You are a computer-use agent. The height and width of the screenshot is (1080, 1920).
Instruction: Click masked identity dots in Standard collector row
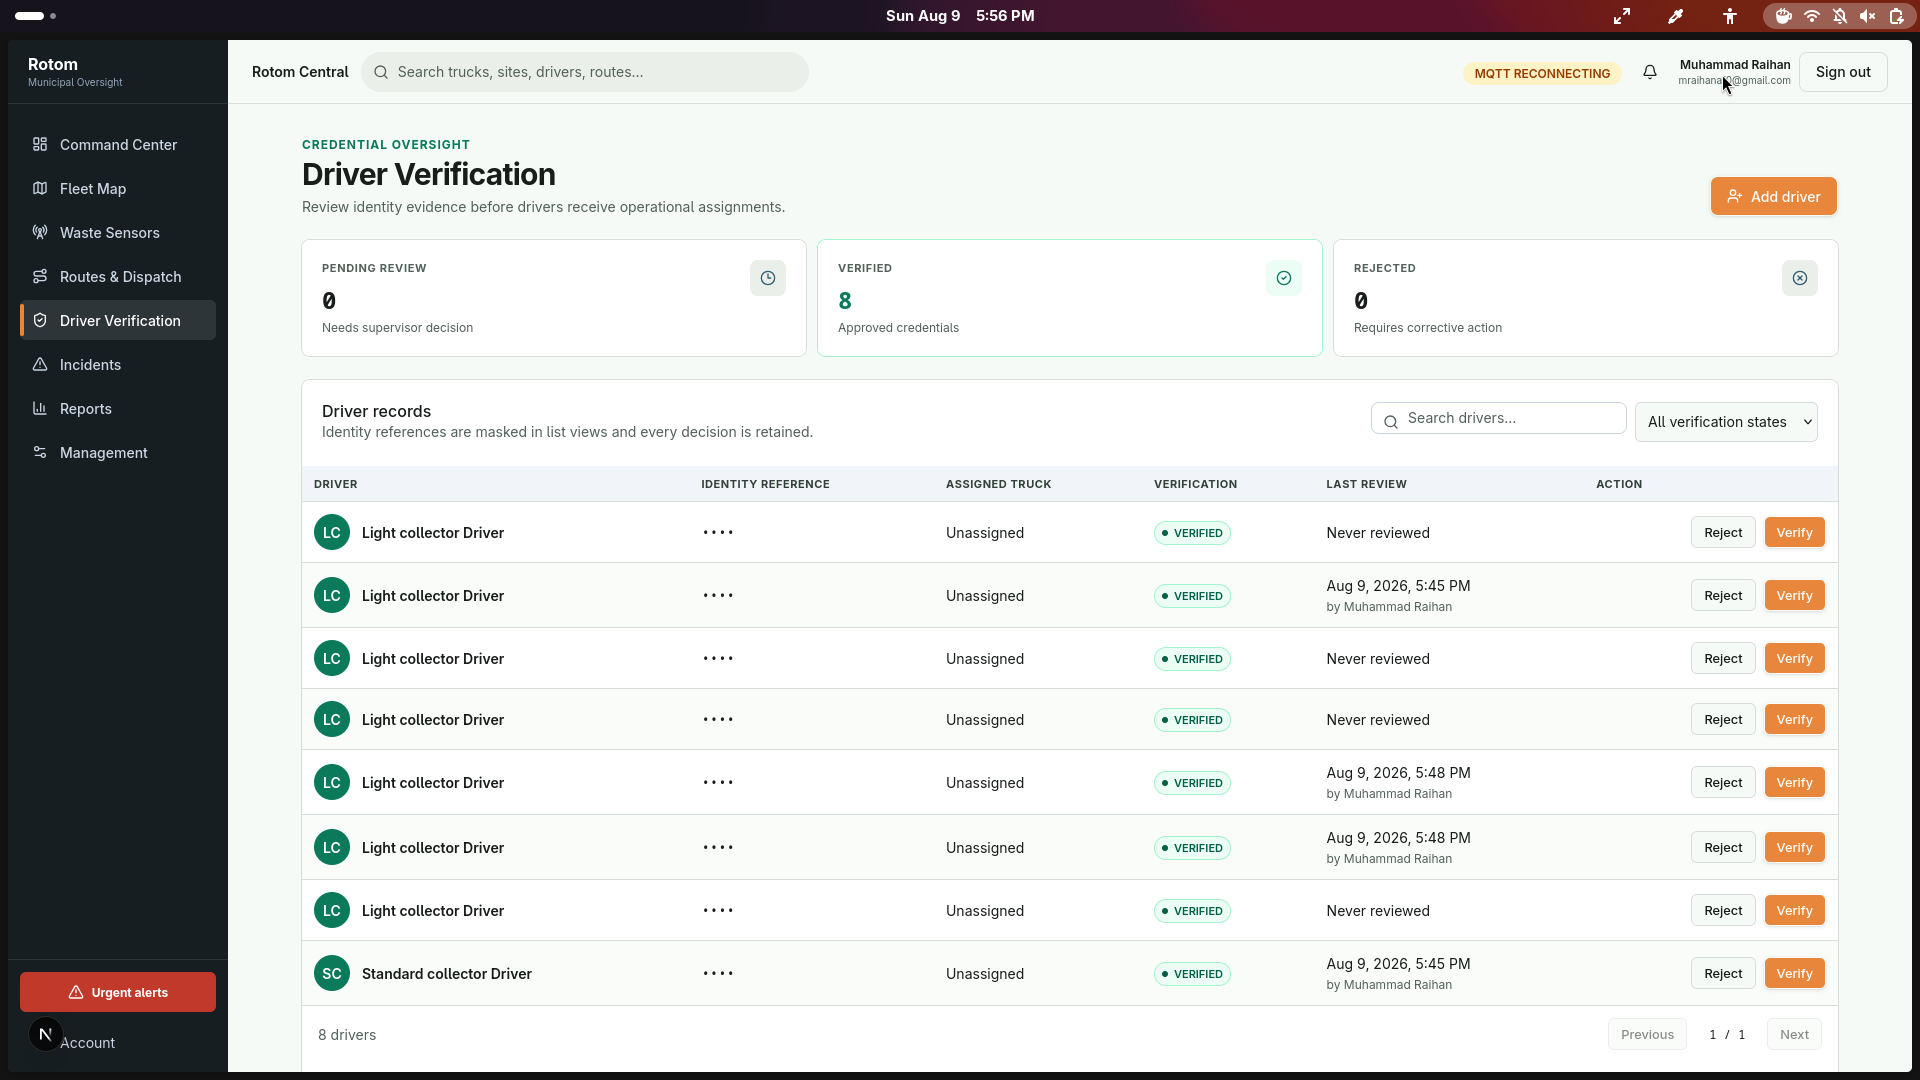(x=718, y=973)
